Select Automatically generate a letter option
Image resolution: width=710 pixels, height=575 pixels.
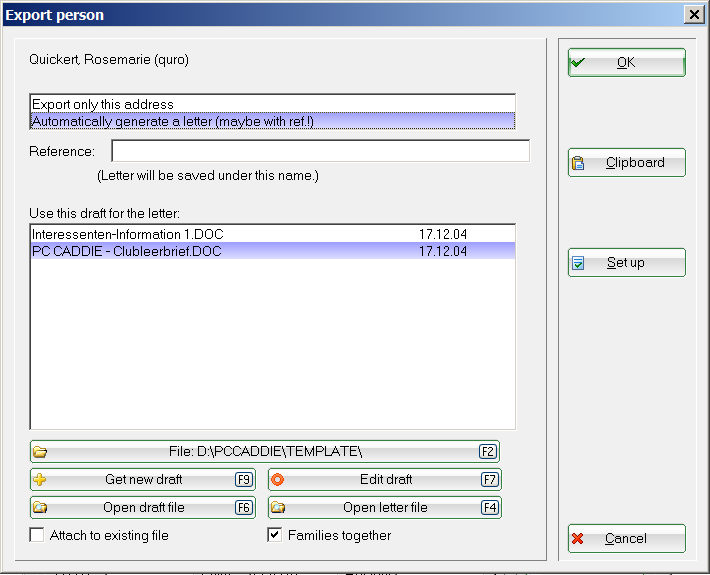coord(273,121)
